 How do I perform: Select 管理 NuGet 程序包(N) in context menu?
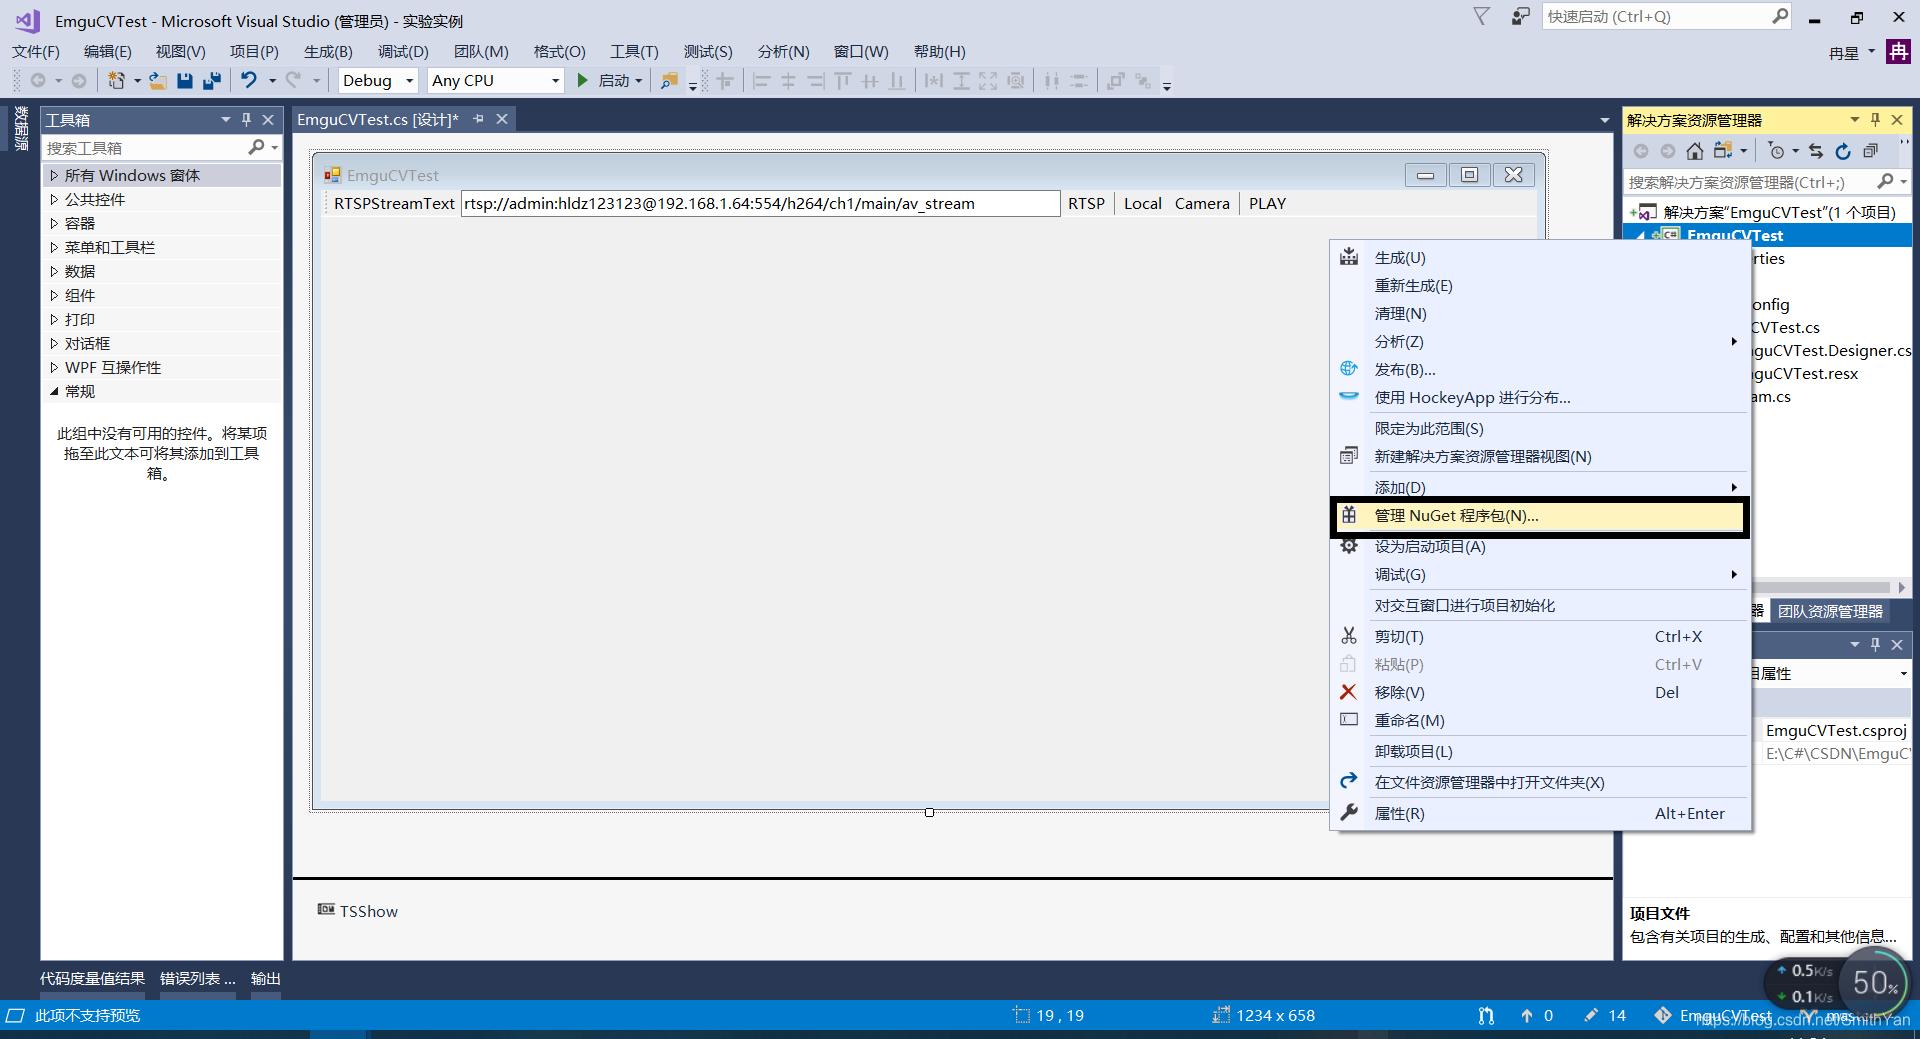point(1541,516)
